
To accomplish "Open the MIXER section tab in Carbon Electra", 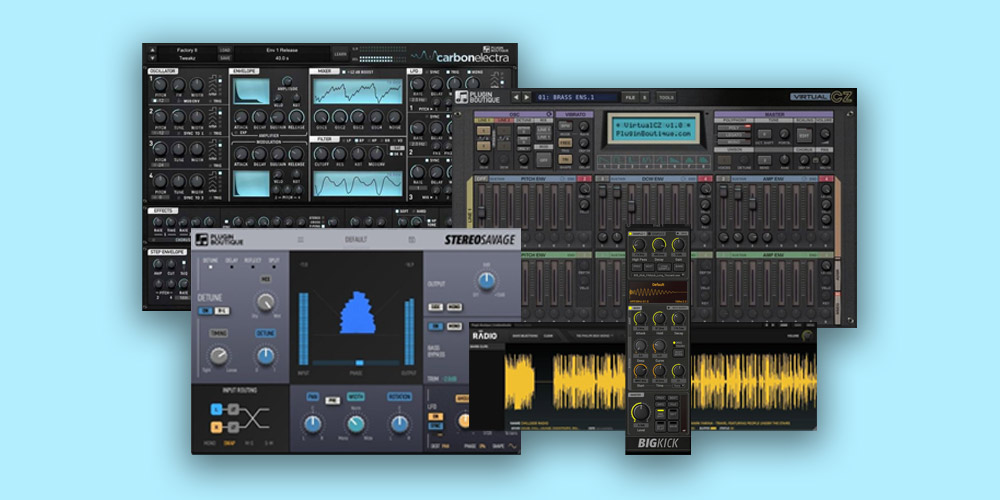I will 324,71.
